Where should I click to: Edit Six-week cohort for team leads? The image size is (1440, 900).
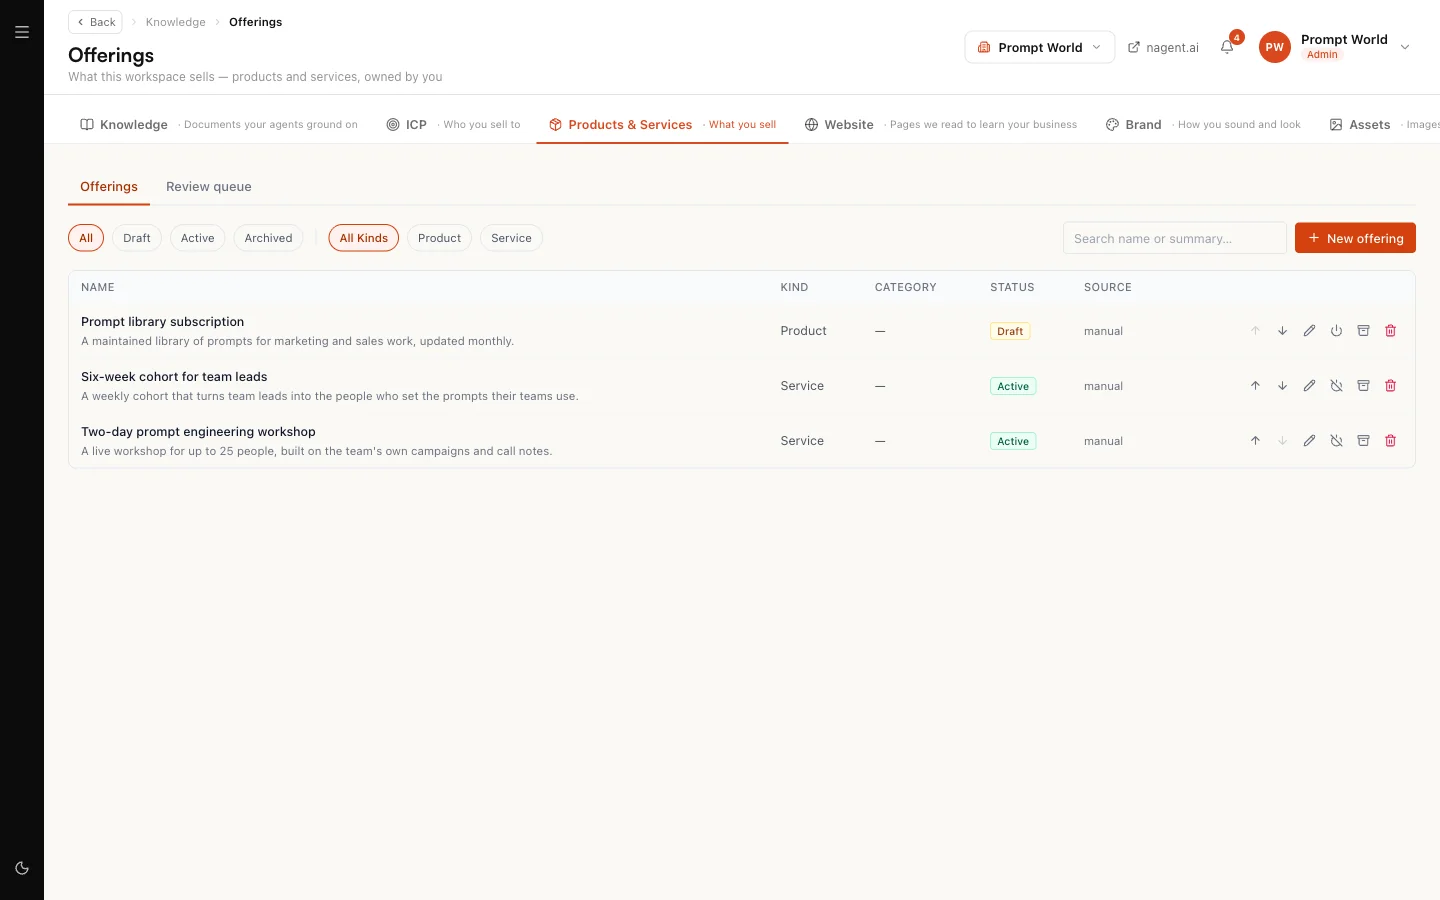[x=1309, y=386]
